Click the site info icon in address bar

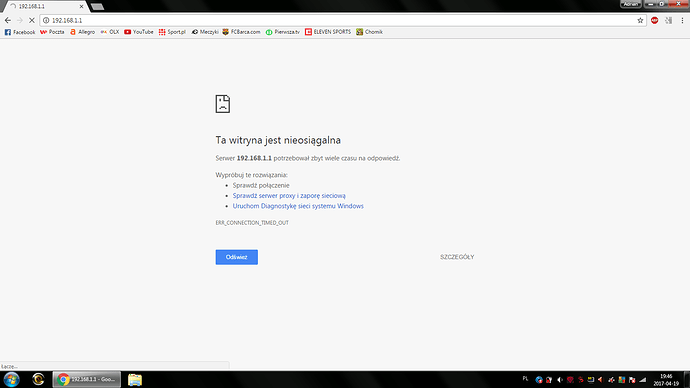[x=46, y=20]
